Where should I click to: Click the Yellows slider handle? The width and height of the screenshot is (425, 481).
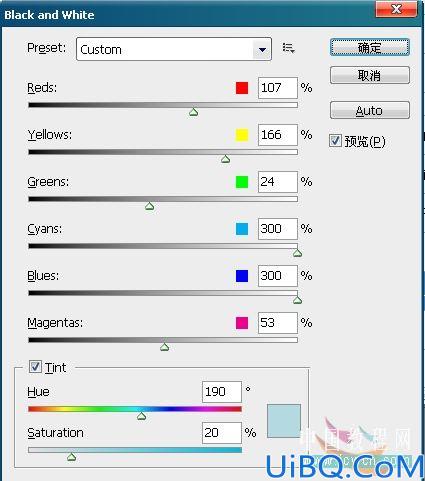pos(226,159)
